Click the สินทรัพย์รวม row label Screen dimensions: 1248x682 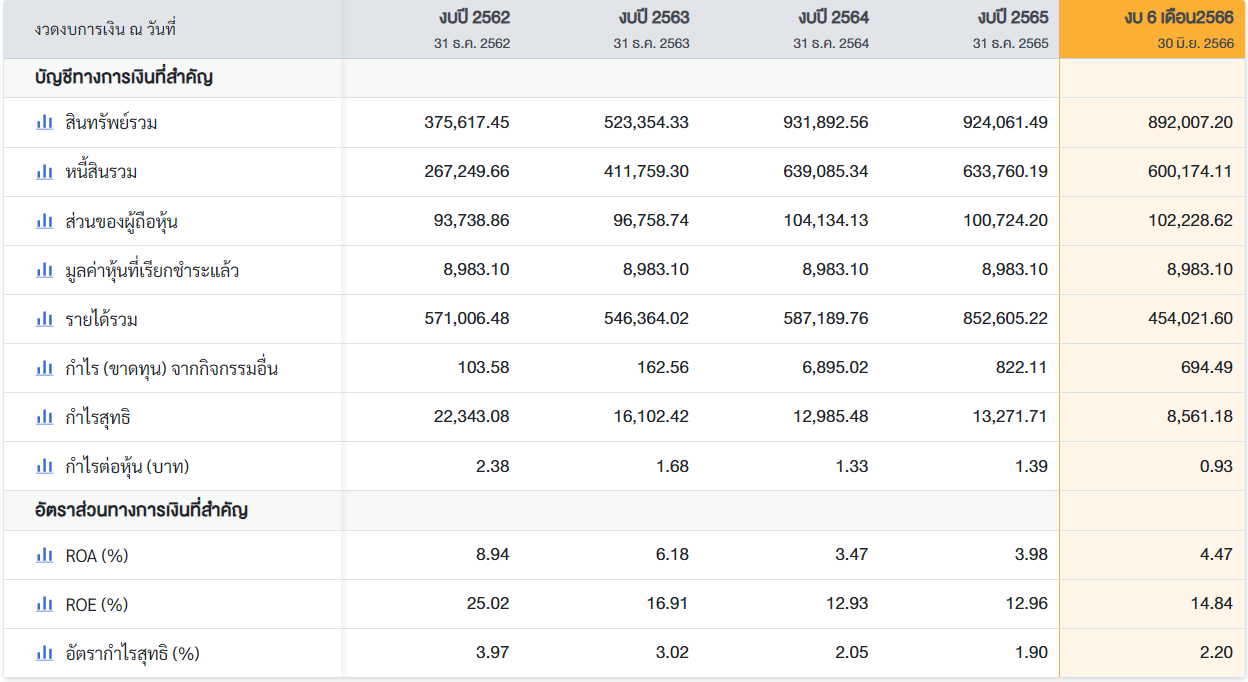(111, 123)
